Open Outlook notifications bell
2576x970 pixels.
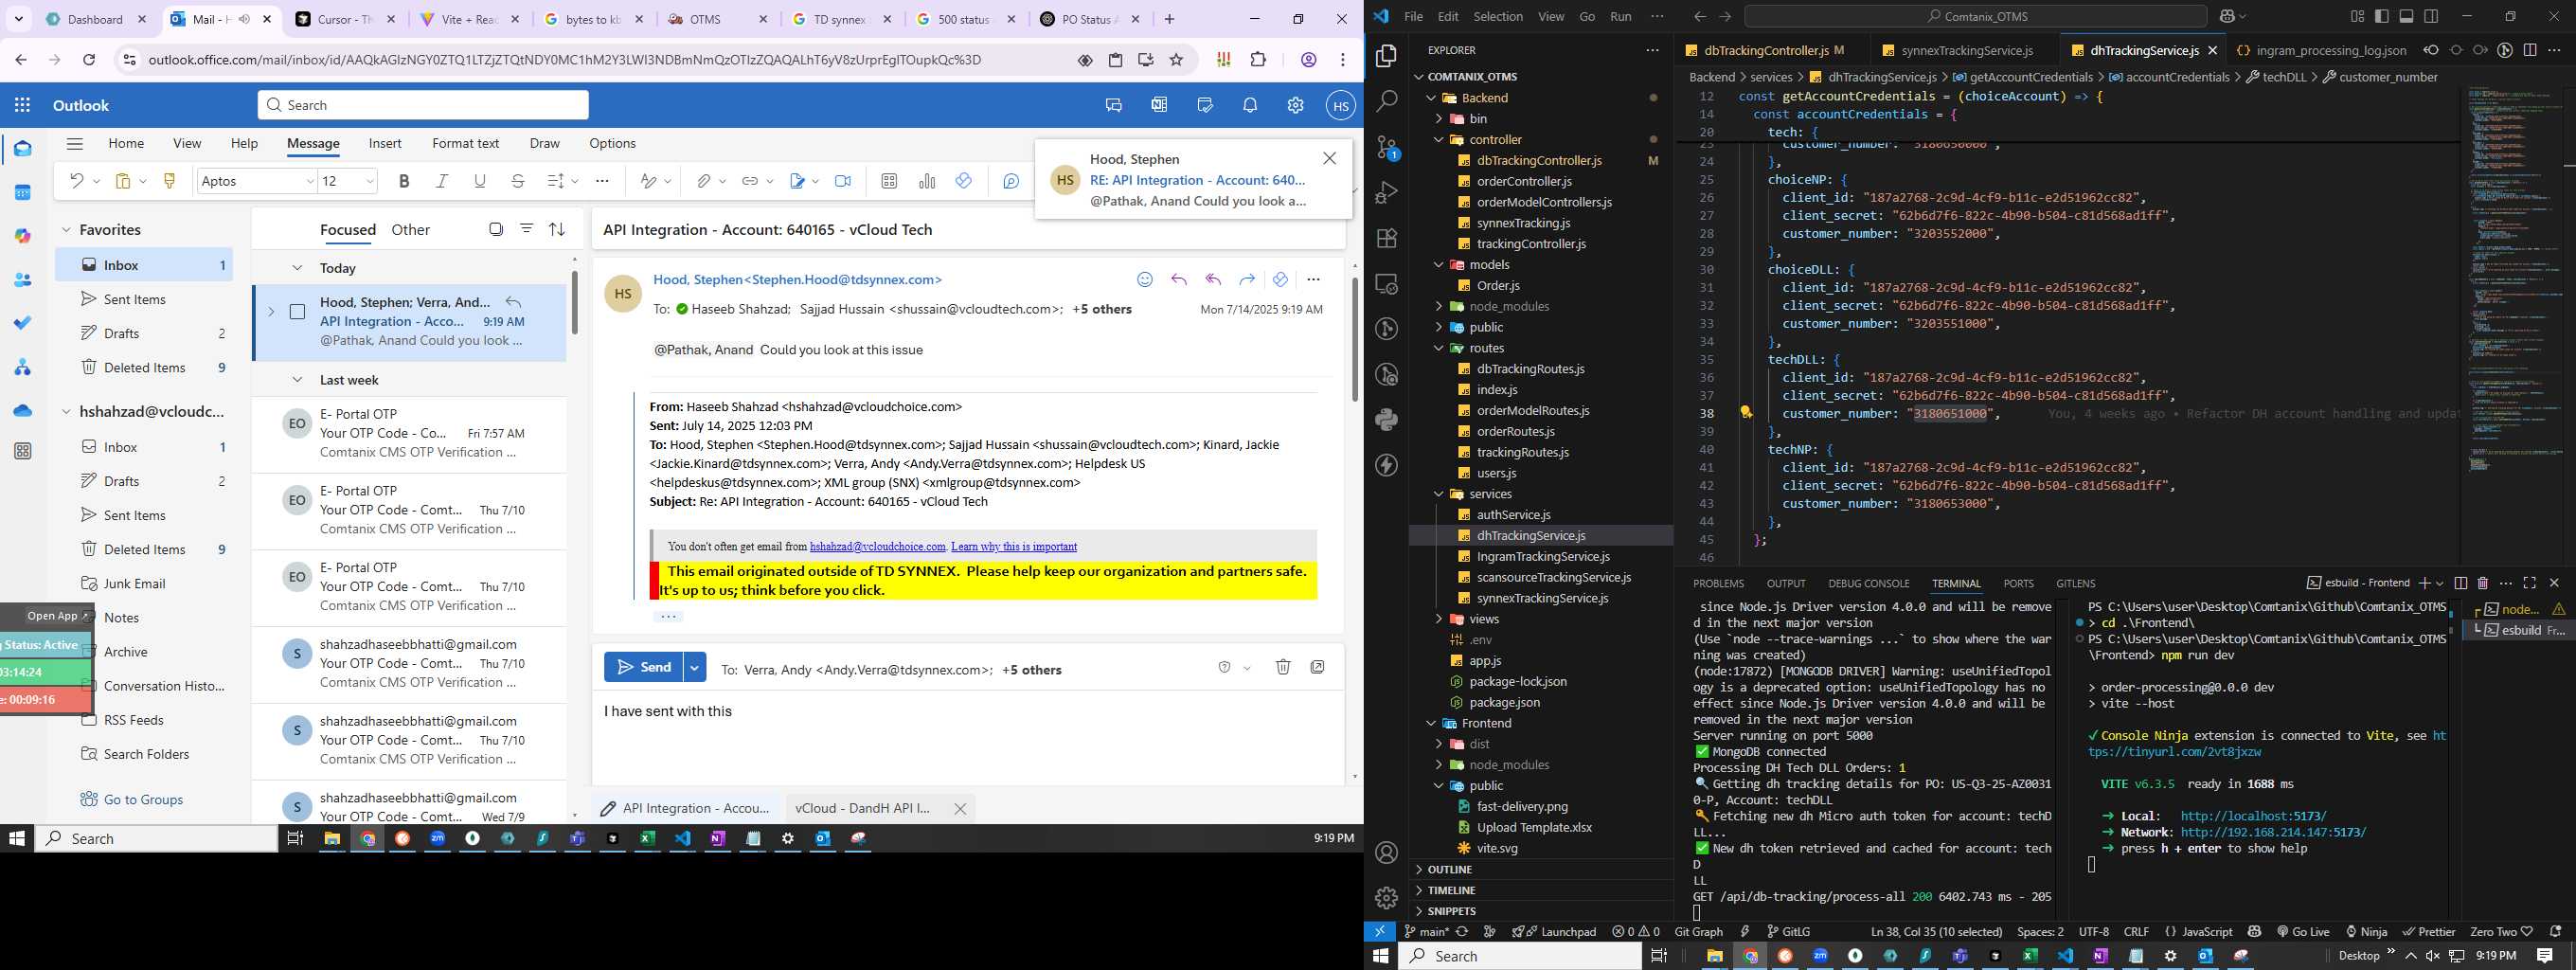(1250, 105)
